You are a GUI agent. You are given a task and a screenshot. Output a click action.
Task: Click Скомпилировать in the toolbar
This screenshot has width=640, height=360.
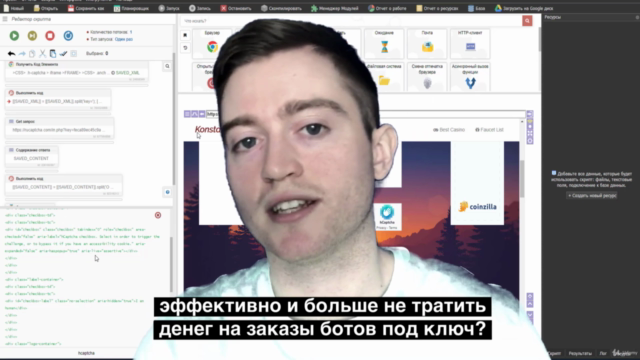(281, 8)
